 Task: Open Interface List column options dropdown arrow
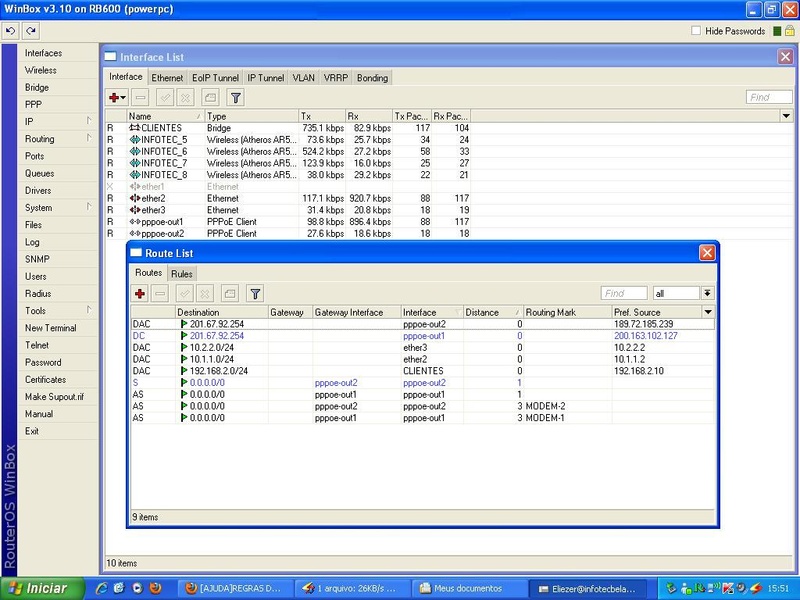(786, 116)
